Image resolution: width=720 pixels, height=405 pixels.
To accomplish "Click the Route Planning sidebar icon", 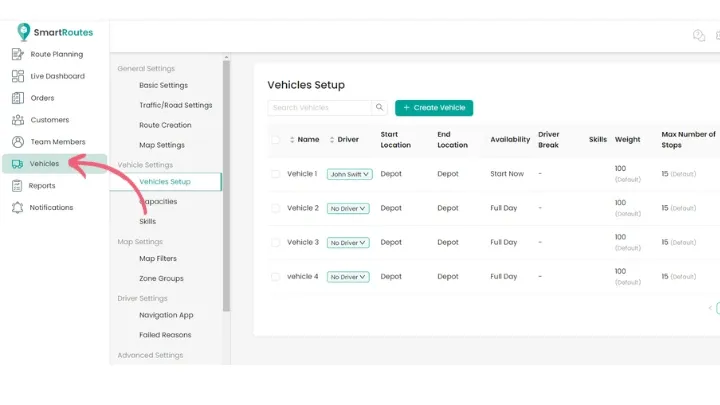I will (x=18, y=54).
